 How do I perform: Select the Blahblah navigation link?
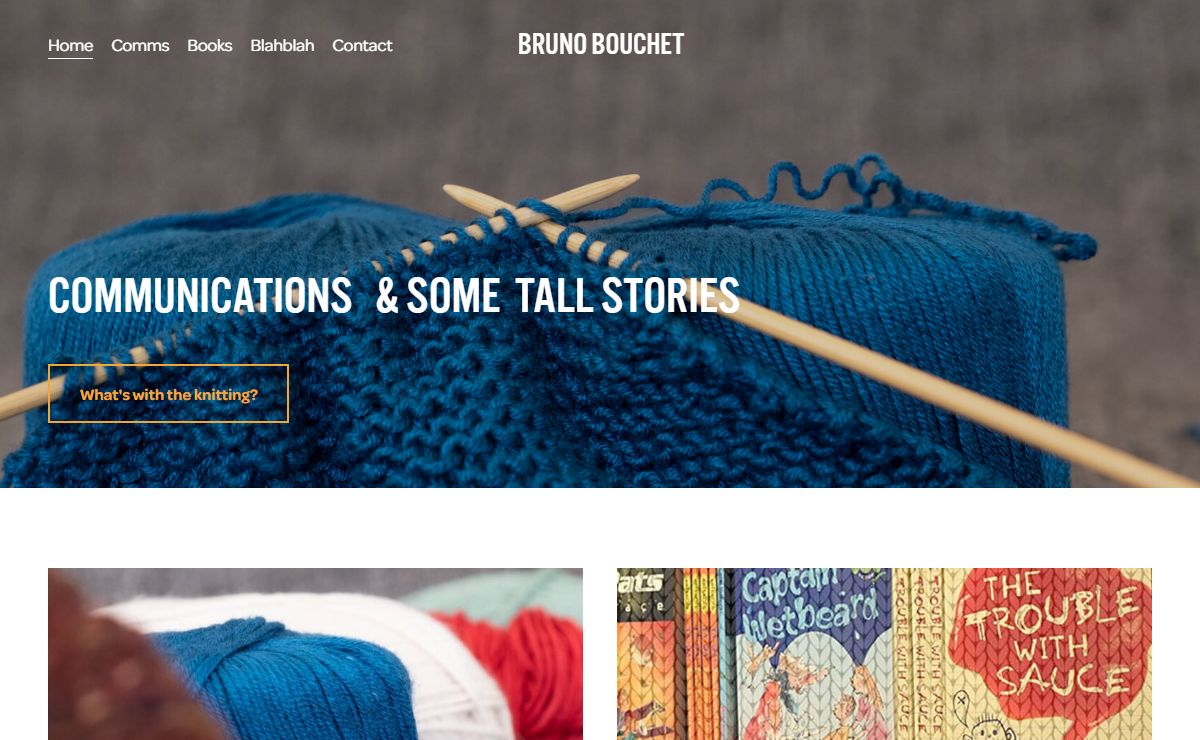pyautogui.click(x=282, y=45)
